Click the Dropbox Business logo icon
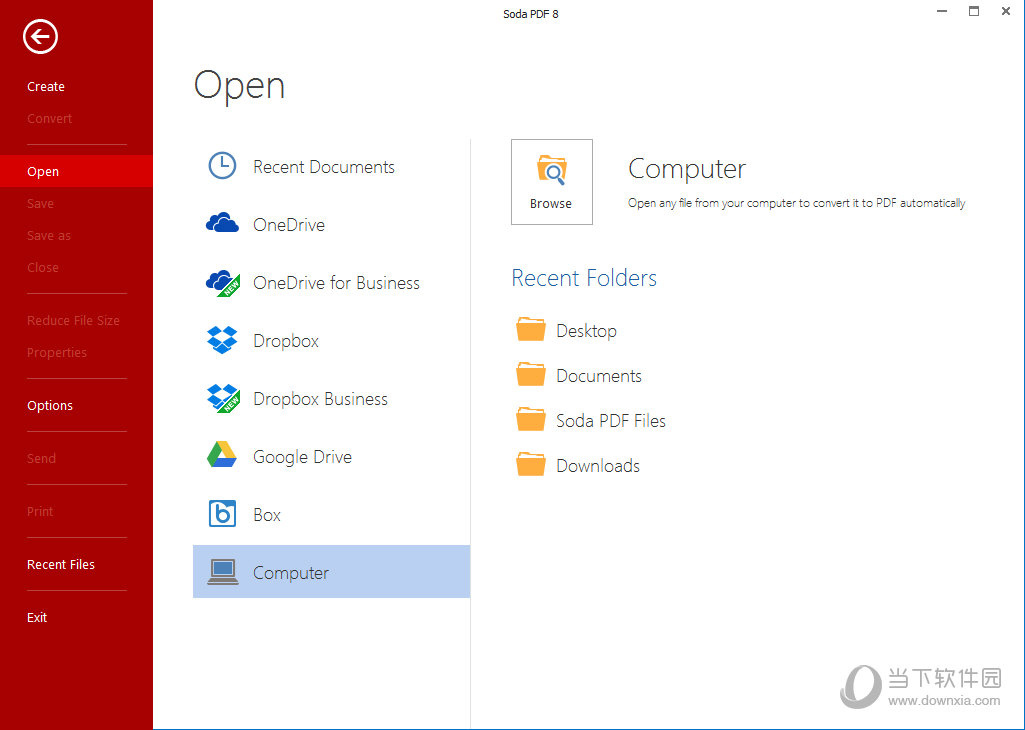Screen dimensions: 1025x730 pyautogui.click(x=223, y=399)
